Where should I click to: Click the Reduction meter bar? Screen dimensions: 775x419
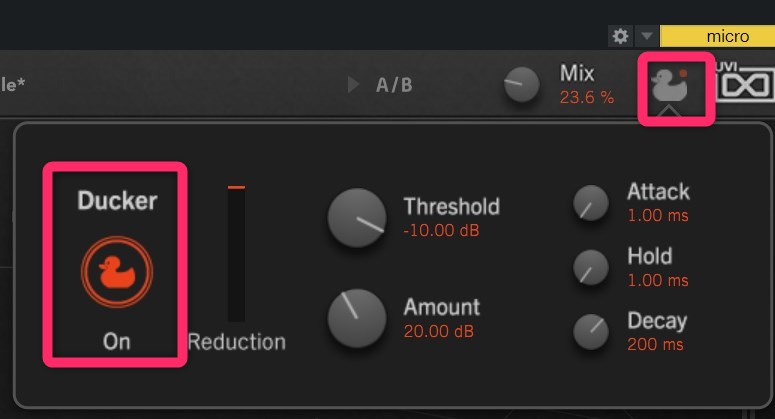point(236,254)
